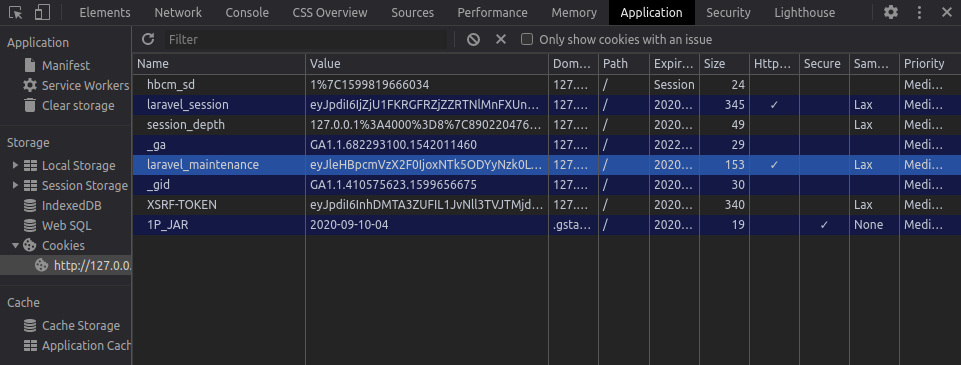
Task: Open the Performance tab
Action: click(492, 12)
